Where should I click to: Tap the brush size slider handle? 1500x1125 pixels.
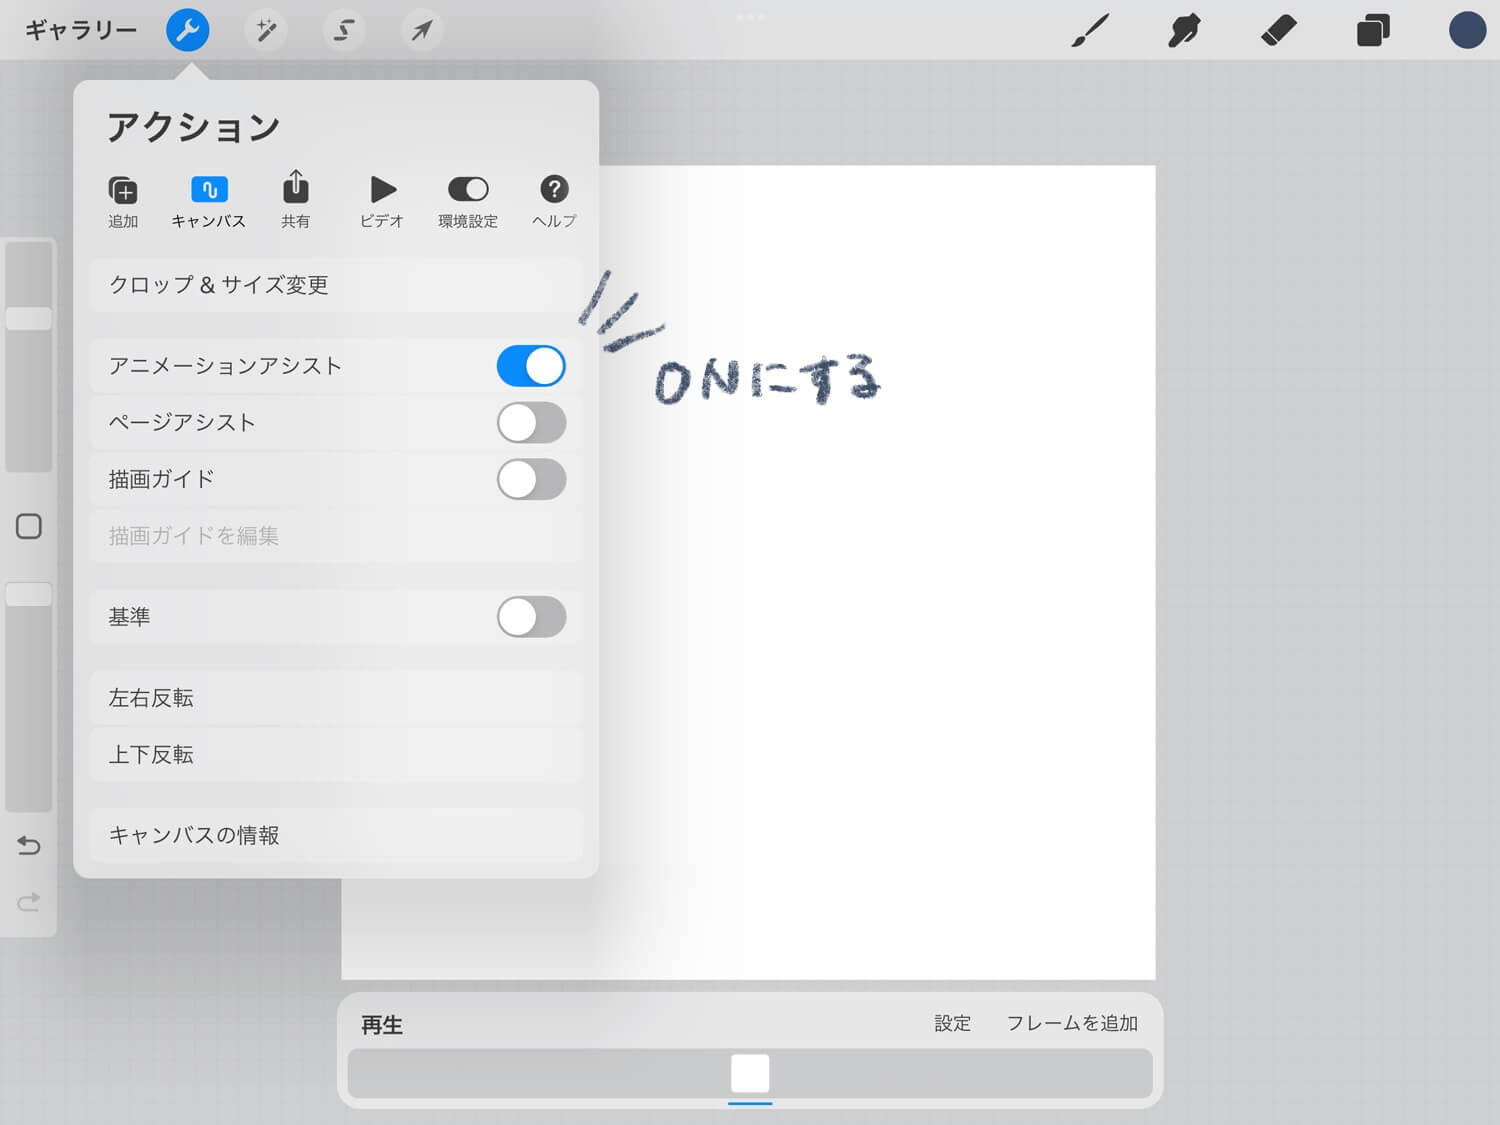(29, 318)
